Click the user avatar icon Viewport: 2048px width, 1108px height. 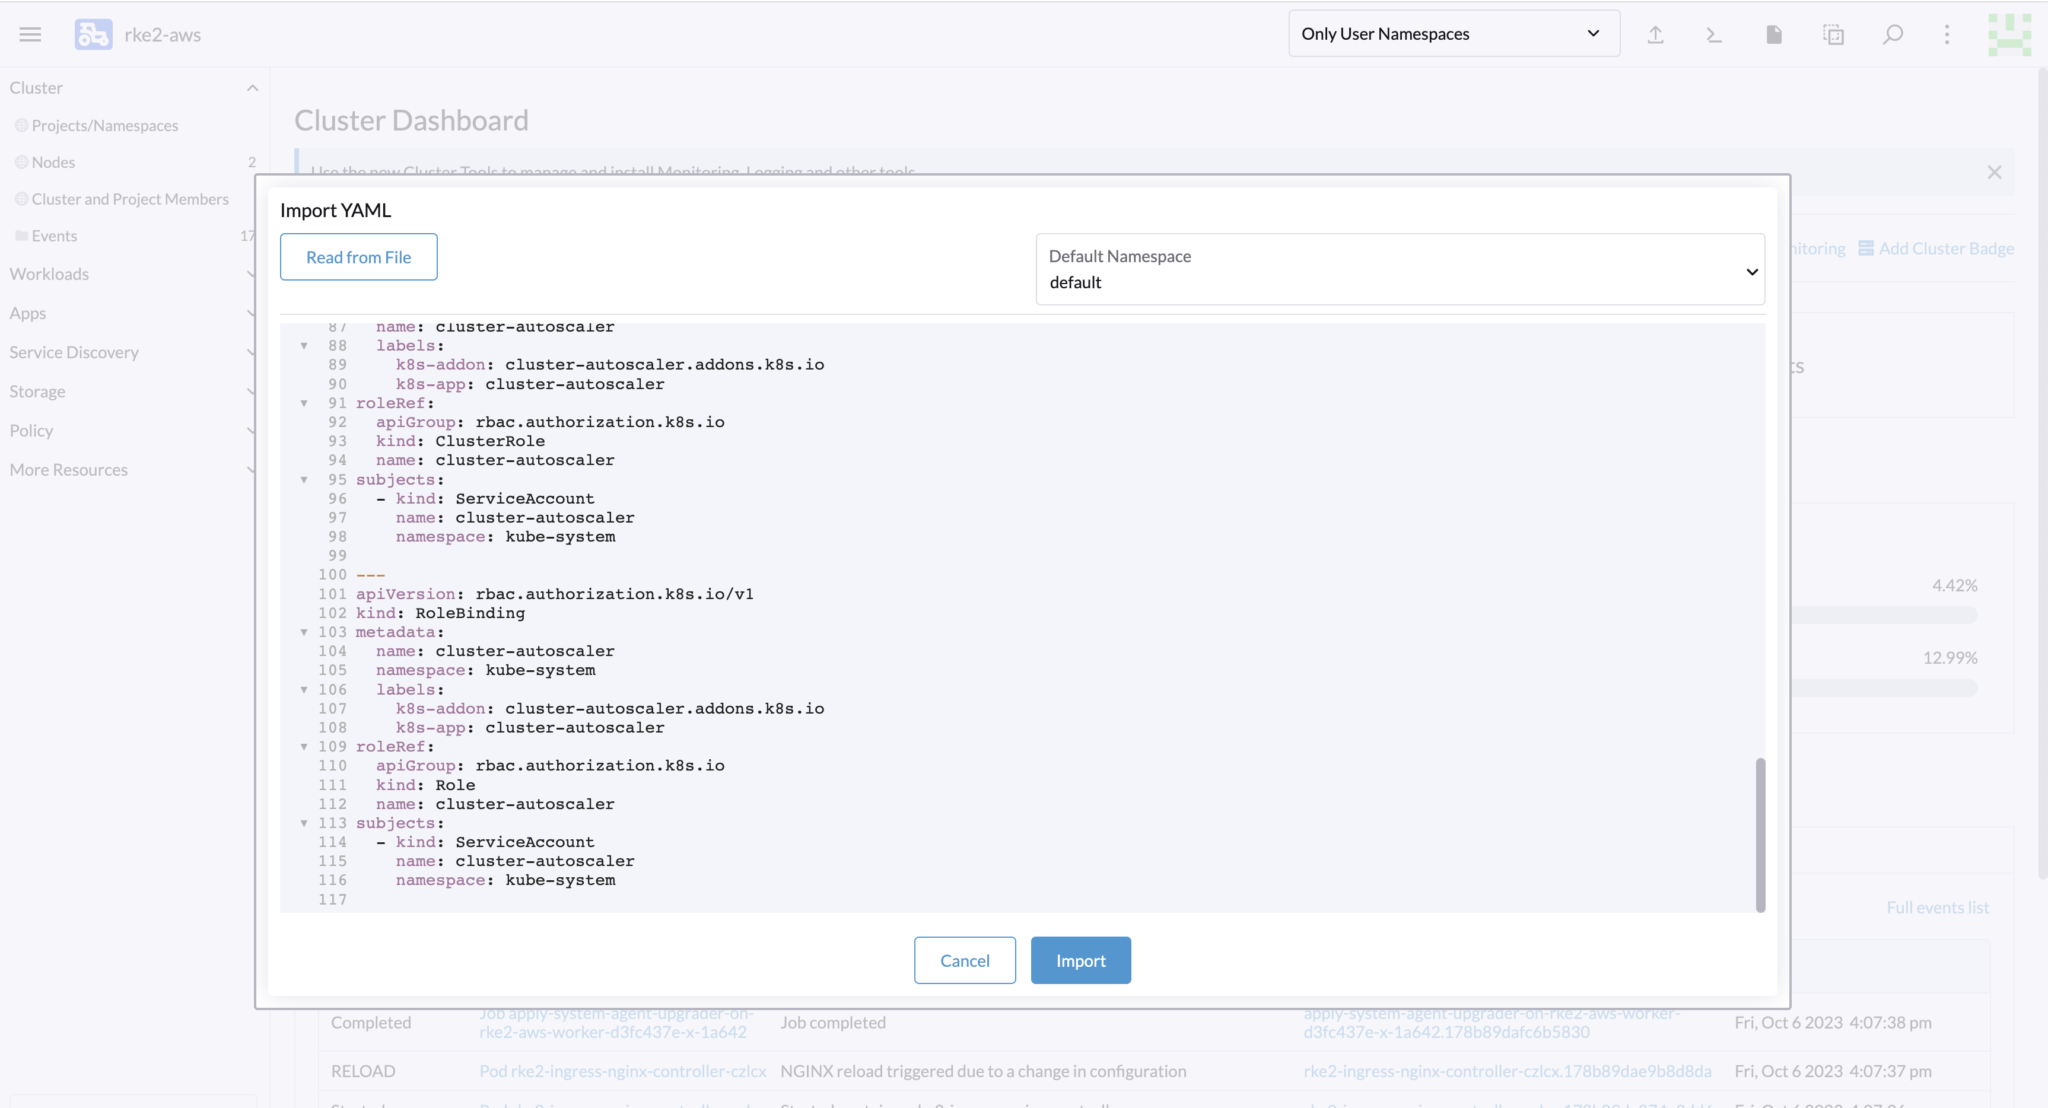(2008, 34)
